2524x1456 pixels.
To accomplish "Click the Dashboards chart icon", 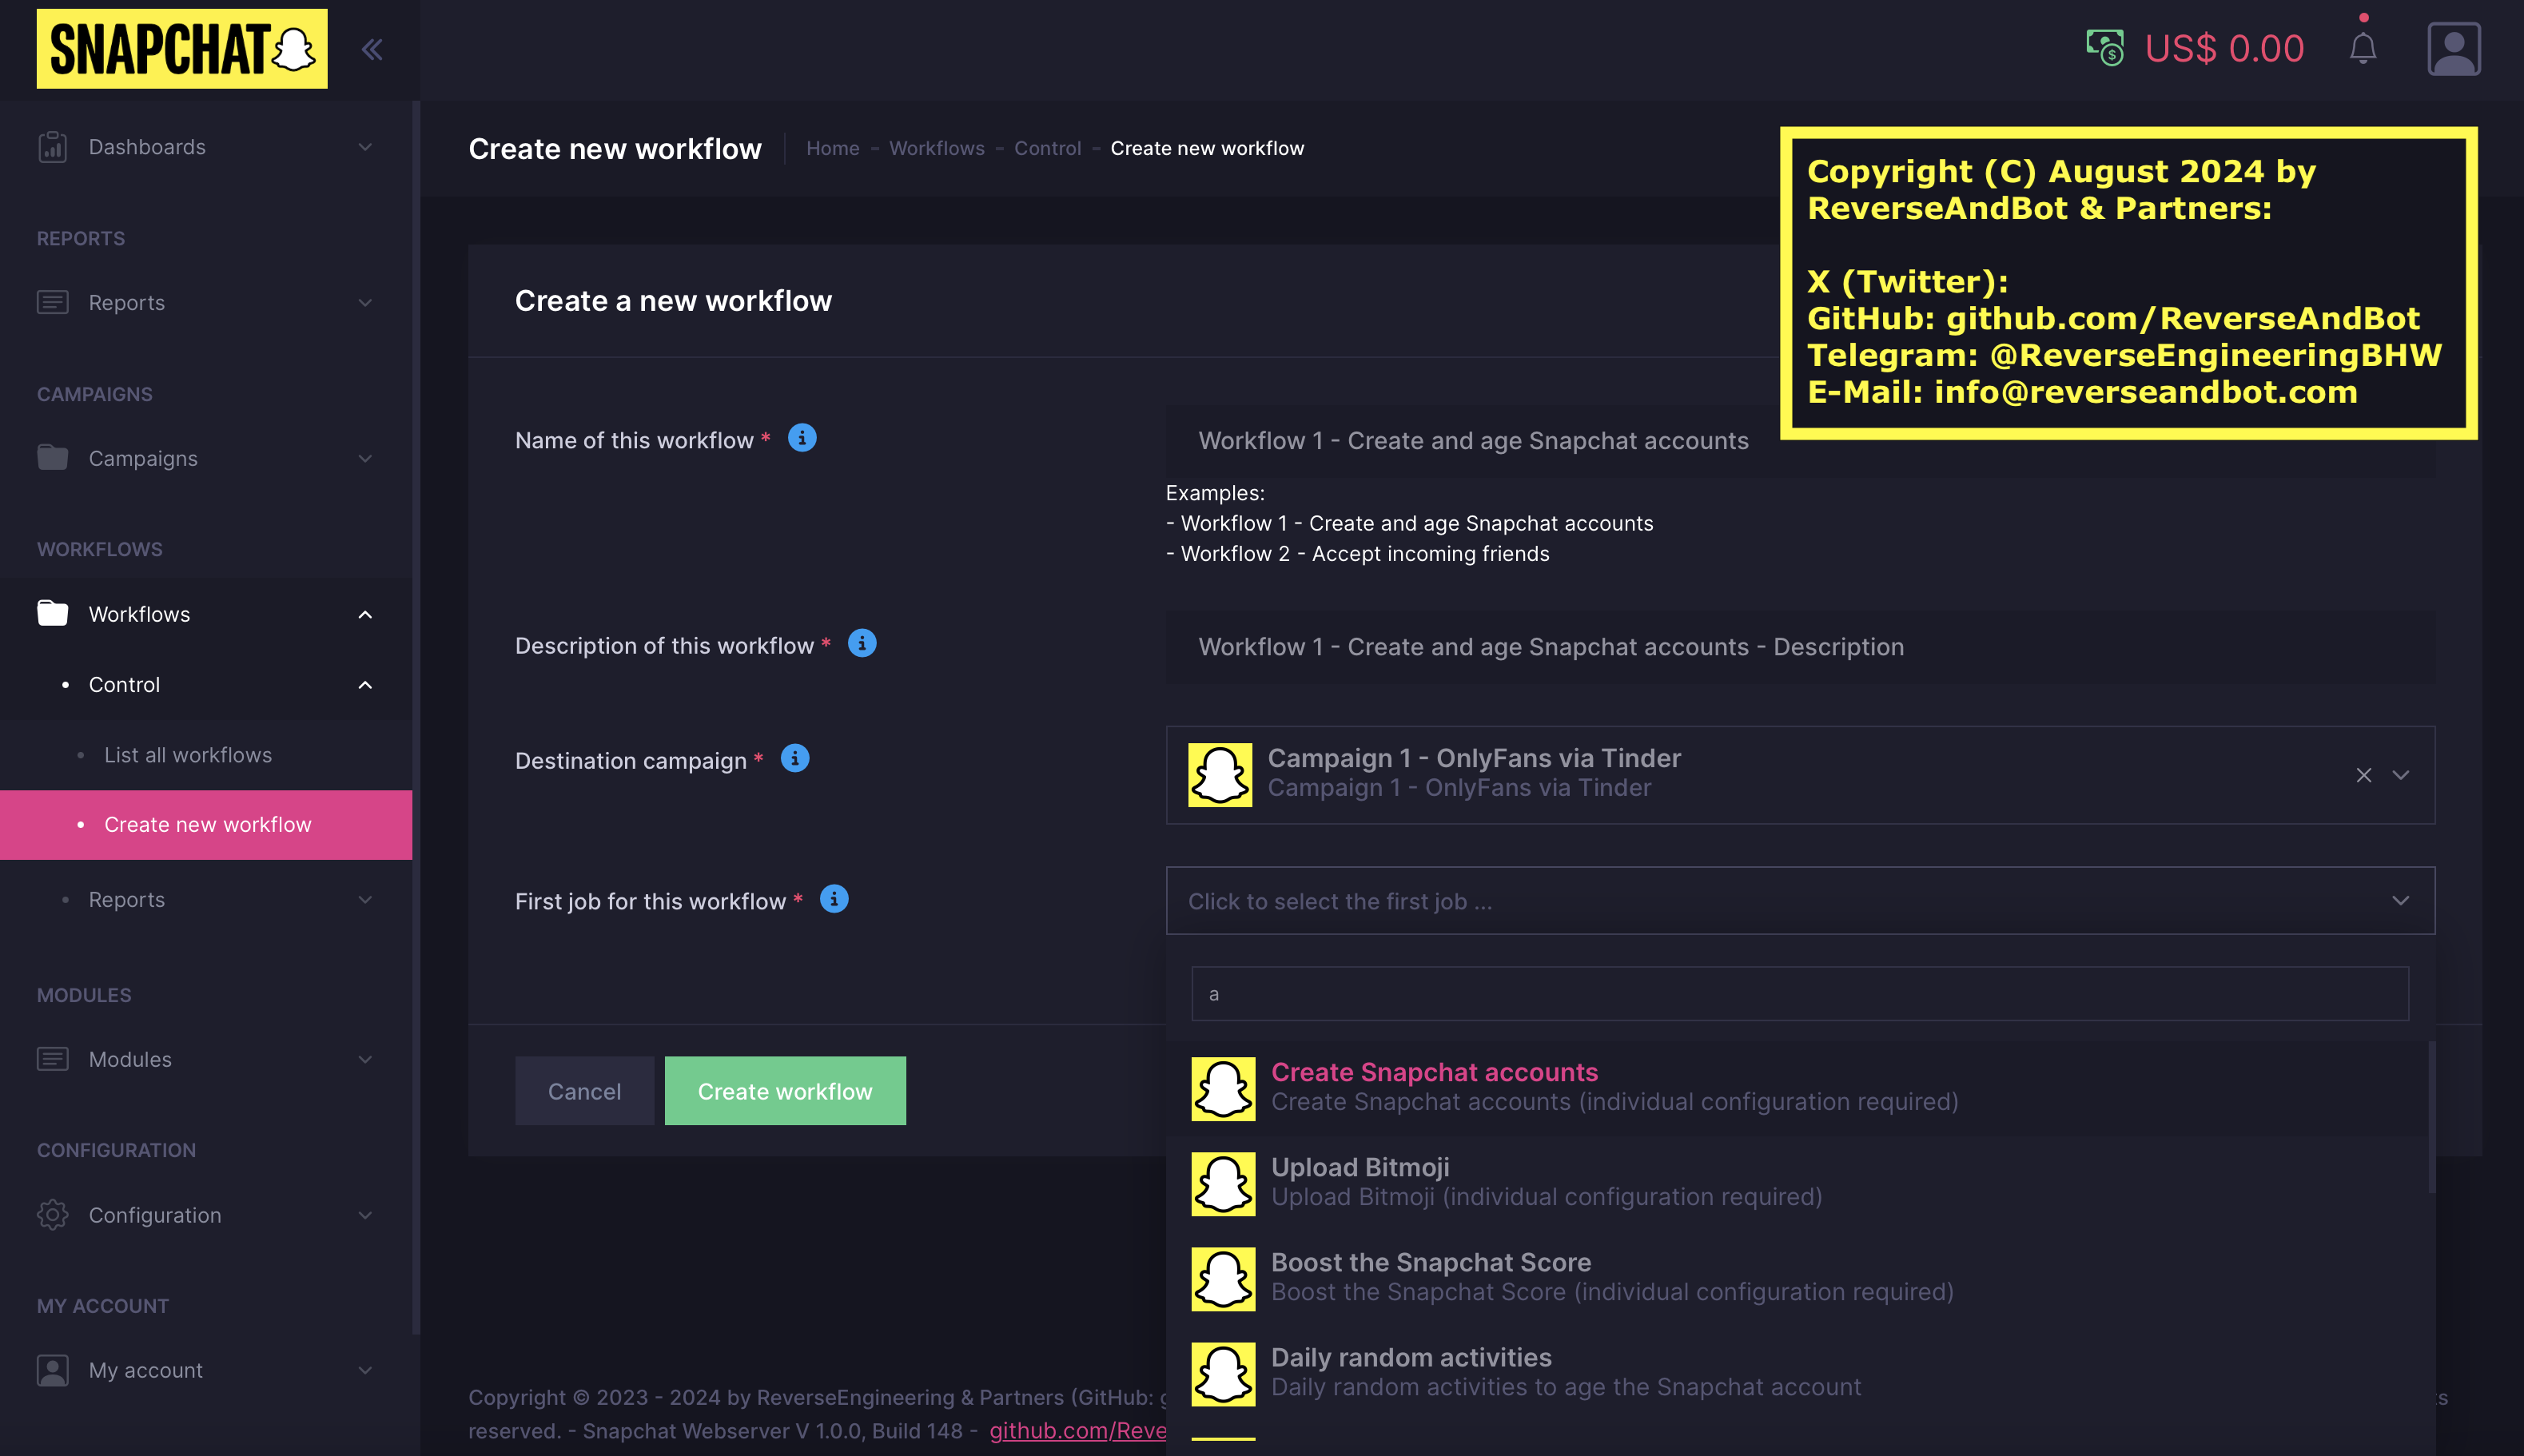I will [x=52, y=147].
